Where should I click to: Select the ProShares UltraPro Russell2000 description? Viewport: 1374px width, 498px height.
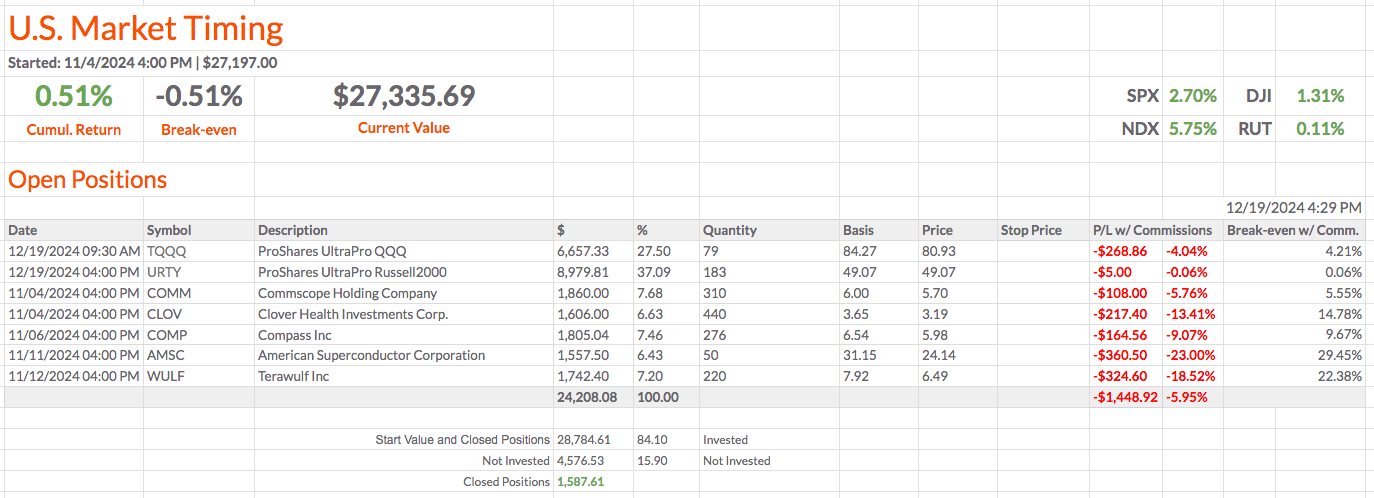pyautogui.click(x=352, y=272)
